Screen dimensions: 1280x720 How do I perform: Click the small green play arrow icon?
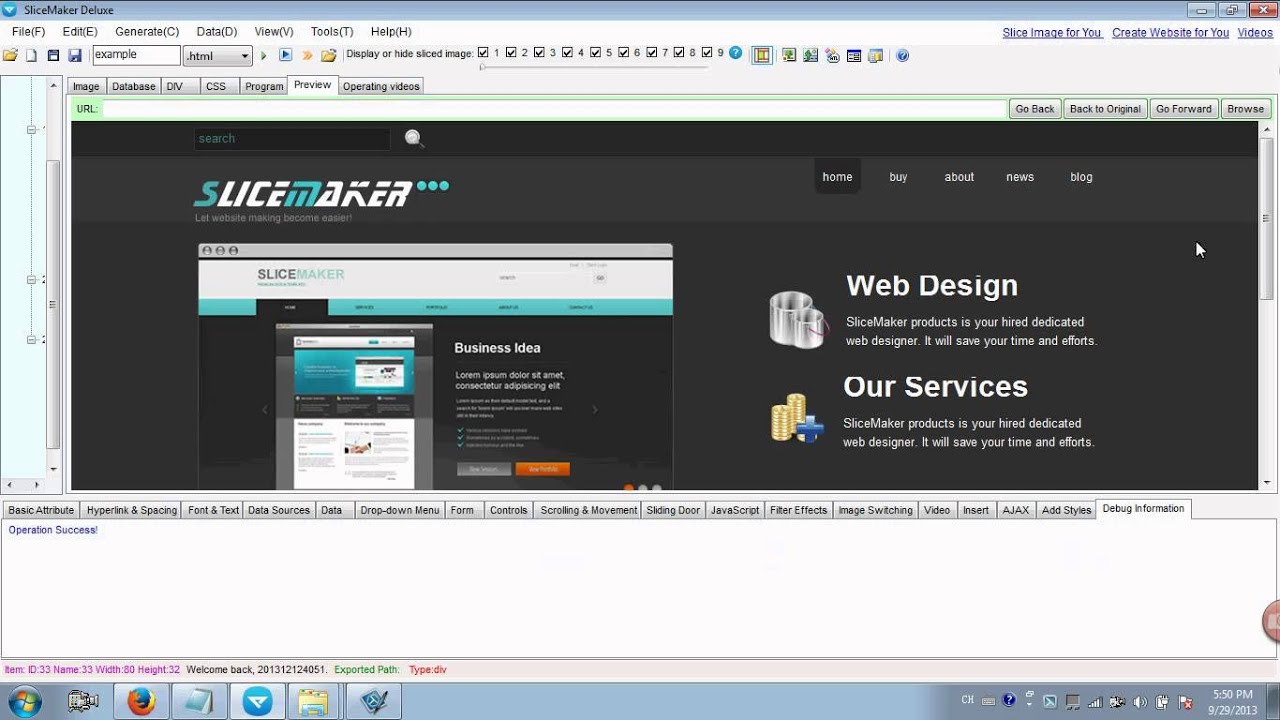point(264,56)
